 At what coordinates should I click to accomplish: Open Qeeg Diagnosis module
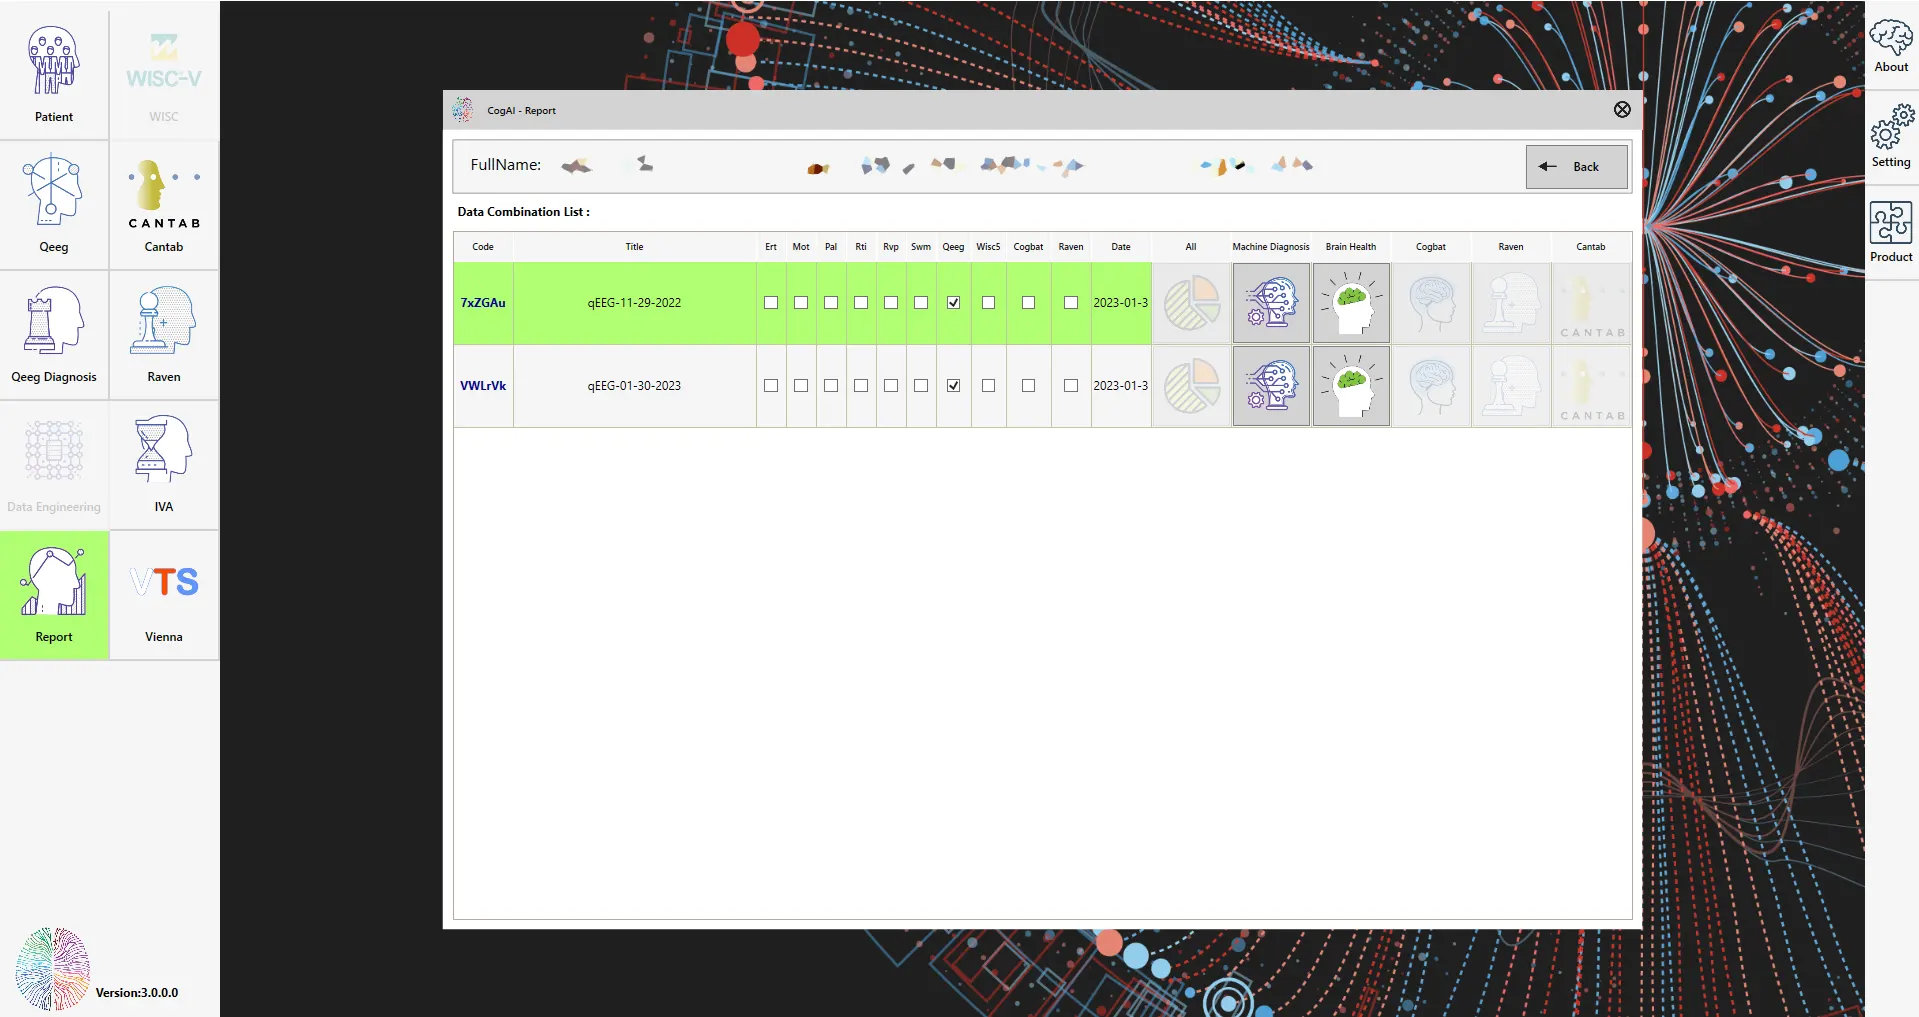coord(54,334)
